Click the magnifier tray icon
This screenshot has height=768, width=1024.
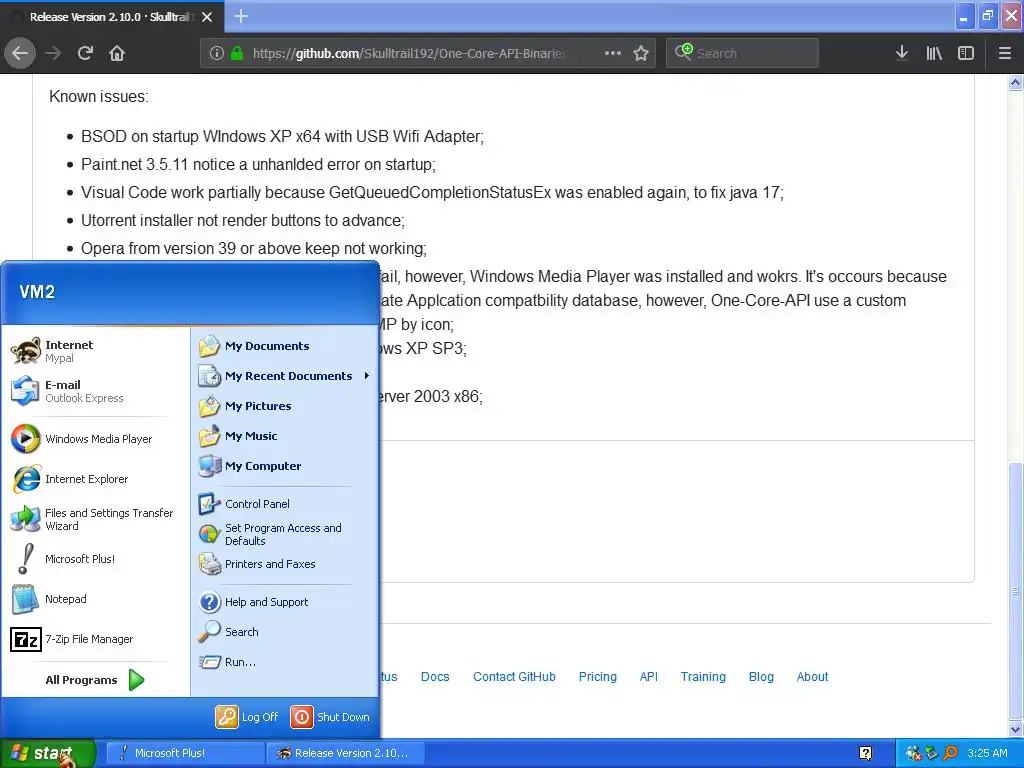tap(950, 754)
